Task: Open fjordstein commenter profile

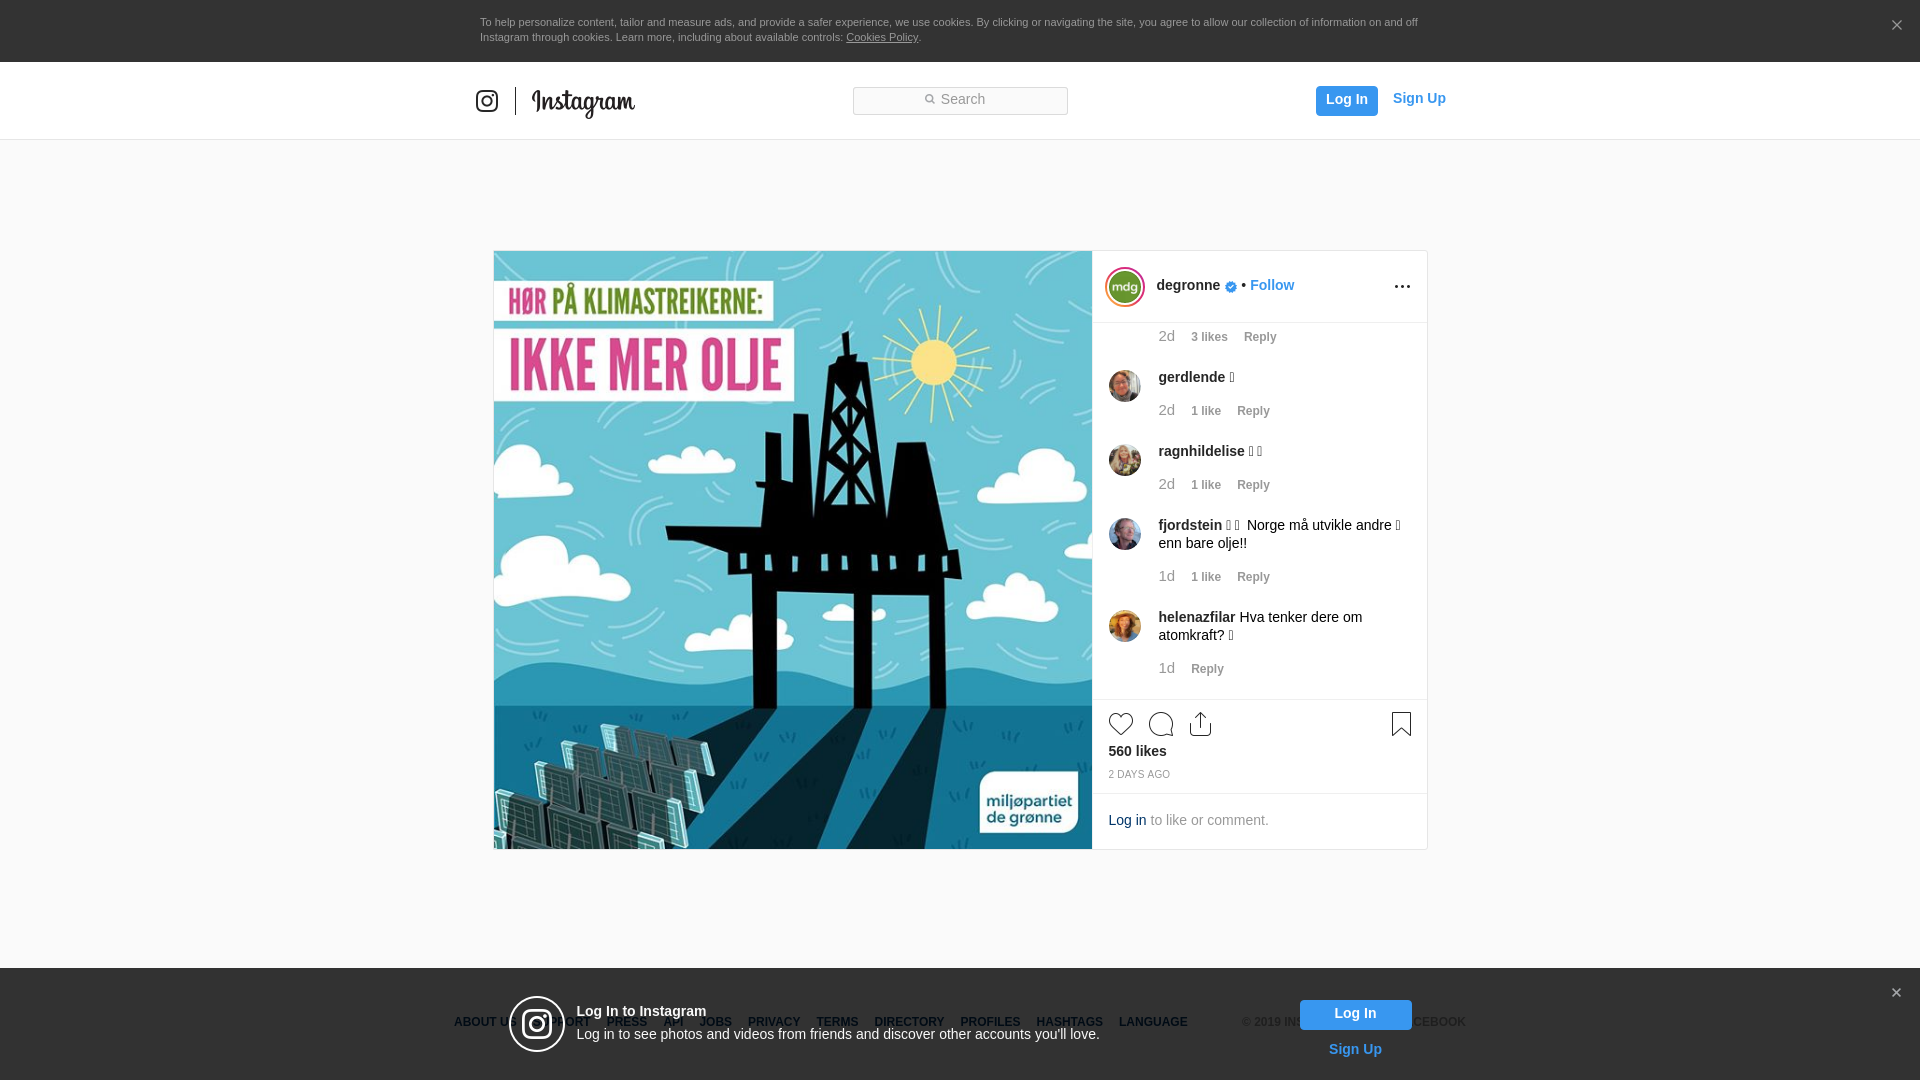Action: [1190, 525]
